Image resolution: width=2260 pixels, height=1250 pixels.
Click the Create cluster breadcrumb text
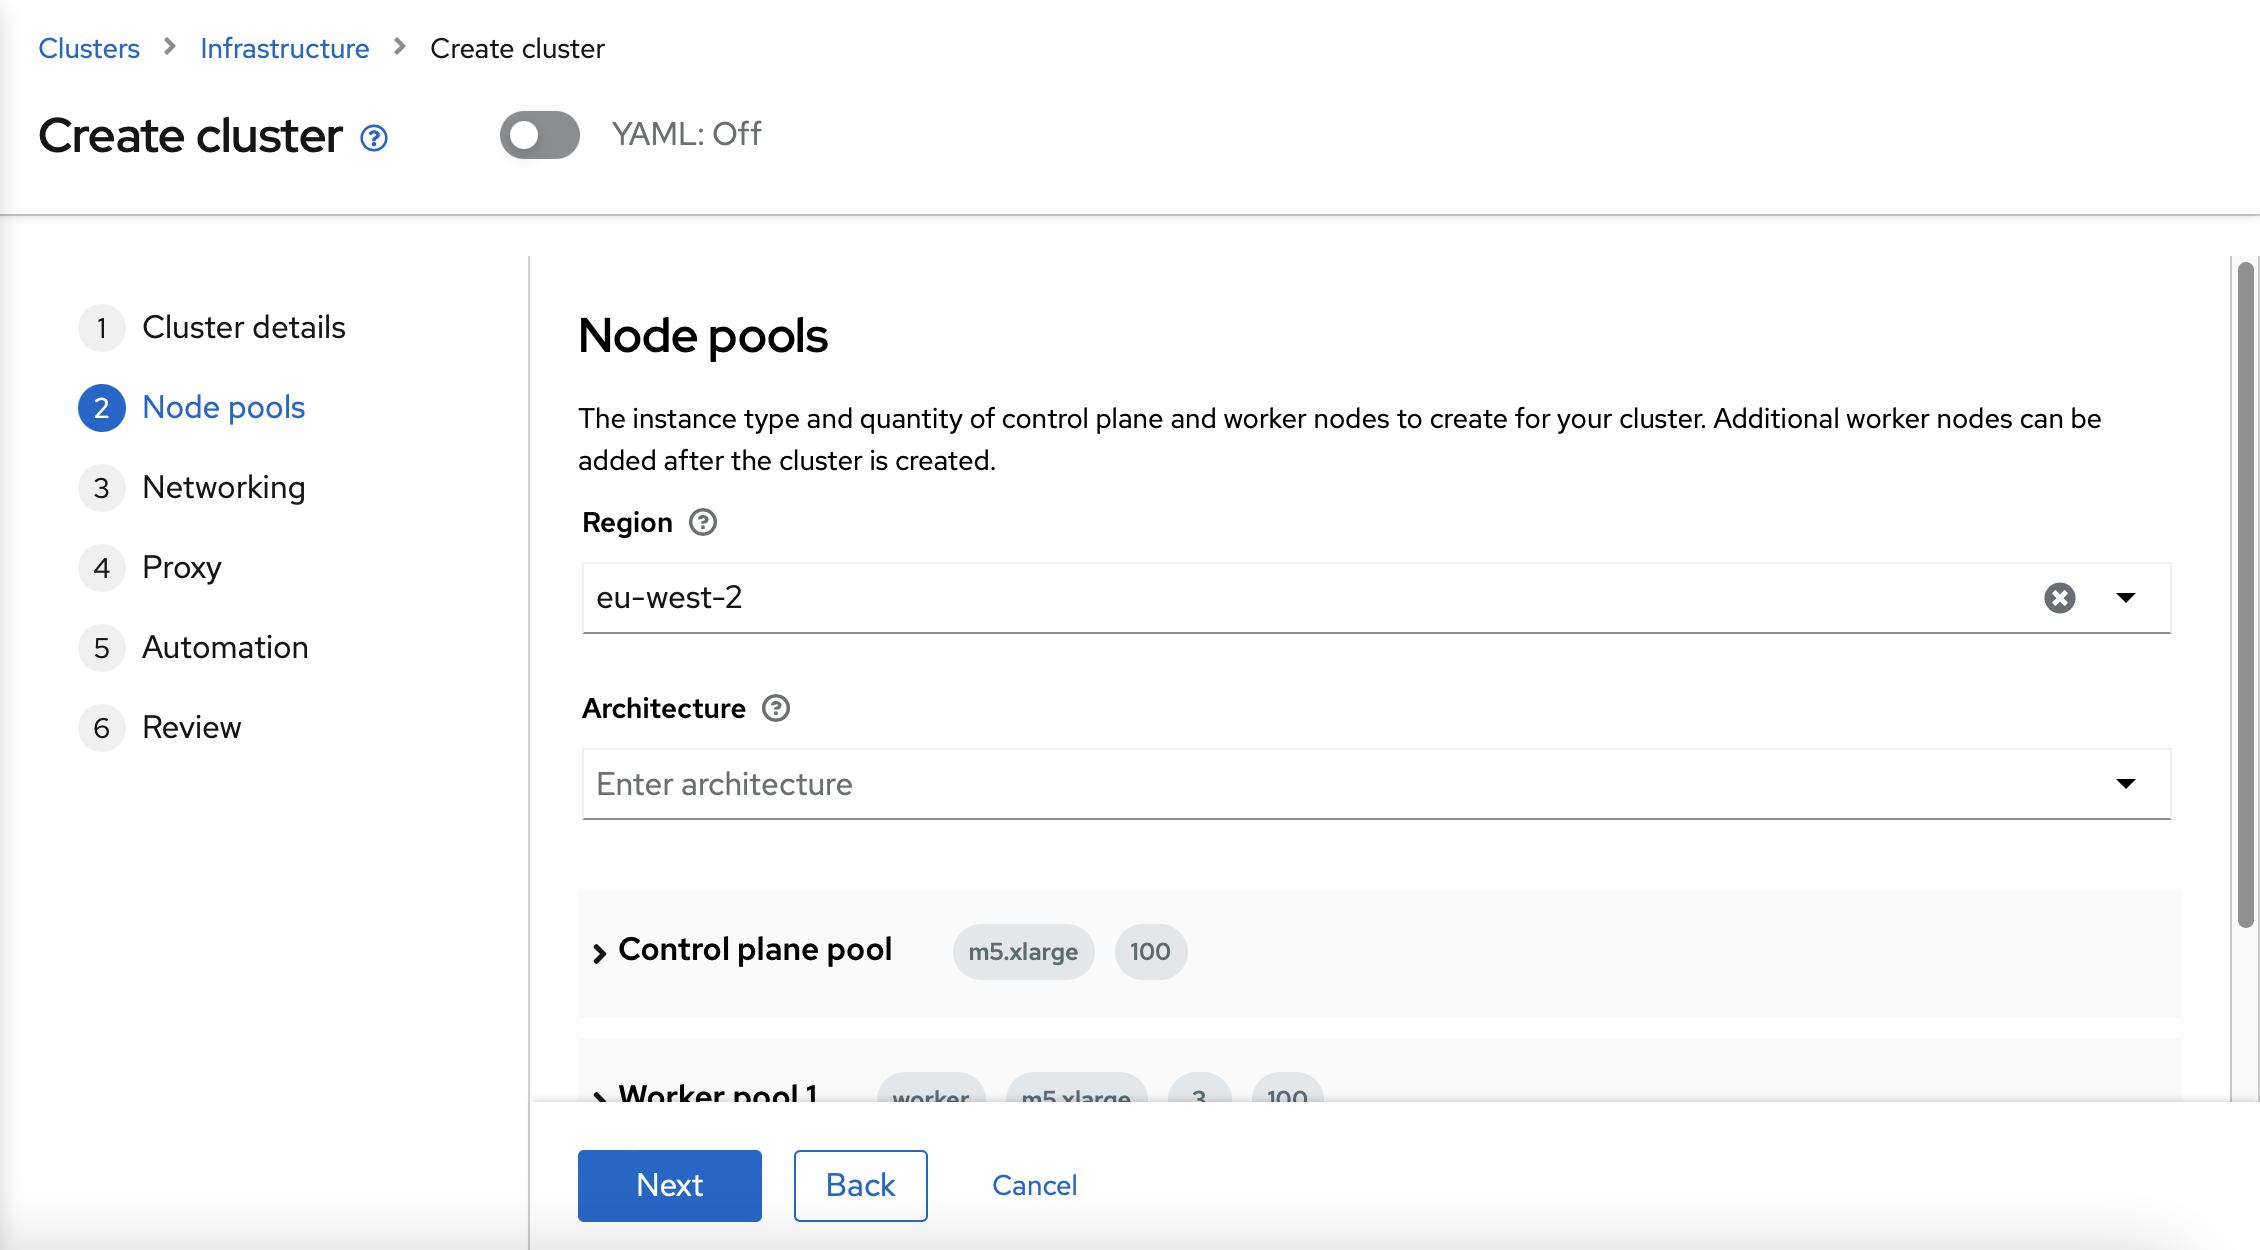point(517,48)
